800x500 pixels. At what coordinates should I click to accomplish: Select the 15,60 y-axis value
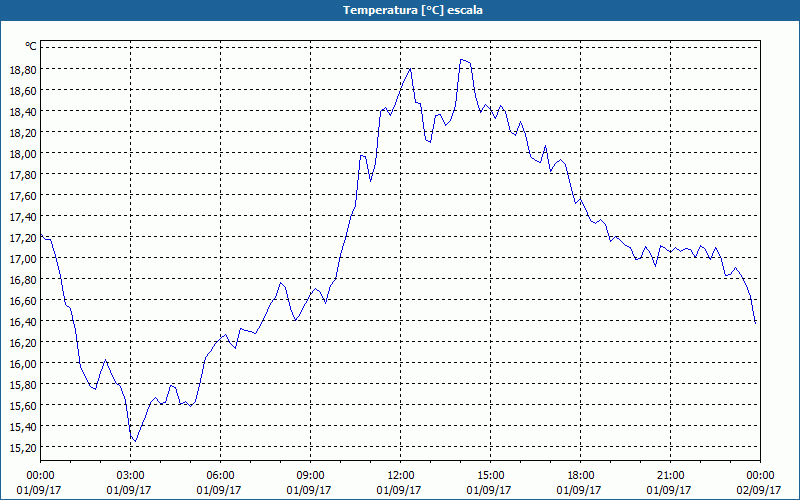pos(23,406)
